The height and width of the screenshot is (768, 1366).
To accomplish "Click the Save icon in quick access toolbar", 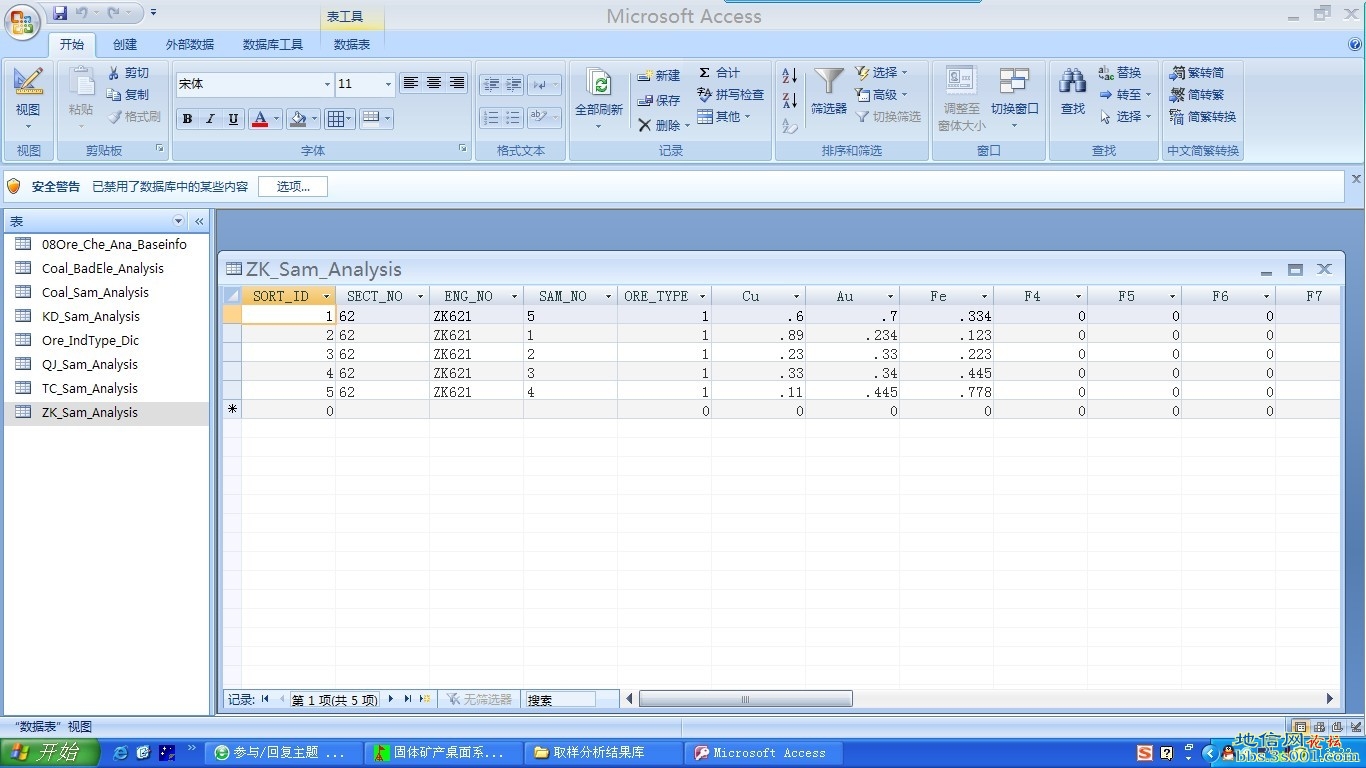I will tap(60, 13).
